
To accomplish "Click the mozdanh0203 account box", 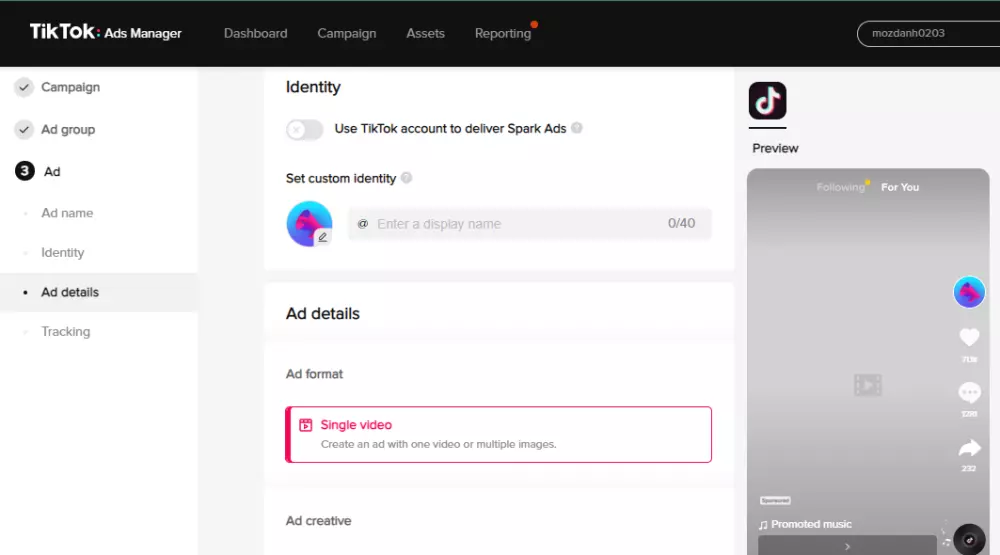I will coord(929,33).
